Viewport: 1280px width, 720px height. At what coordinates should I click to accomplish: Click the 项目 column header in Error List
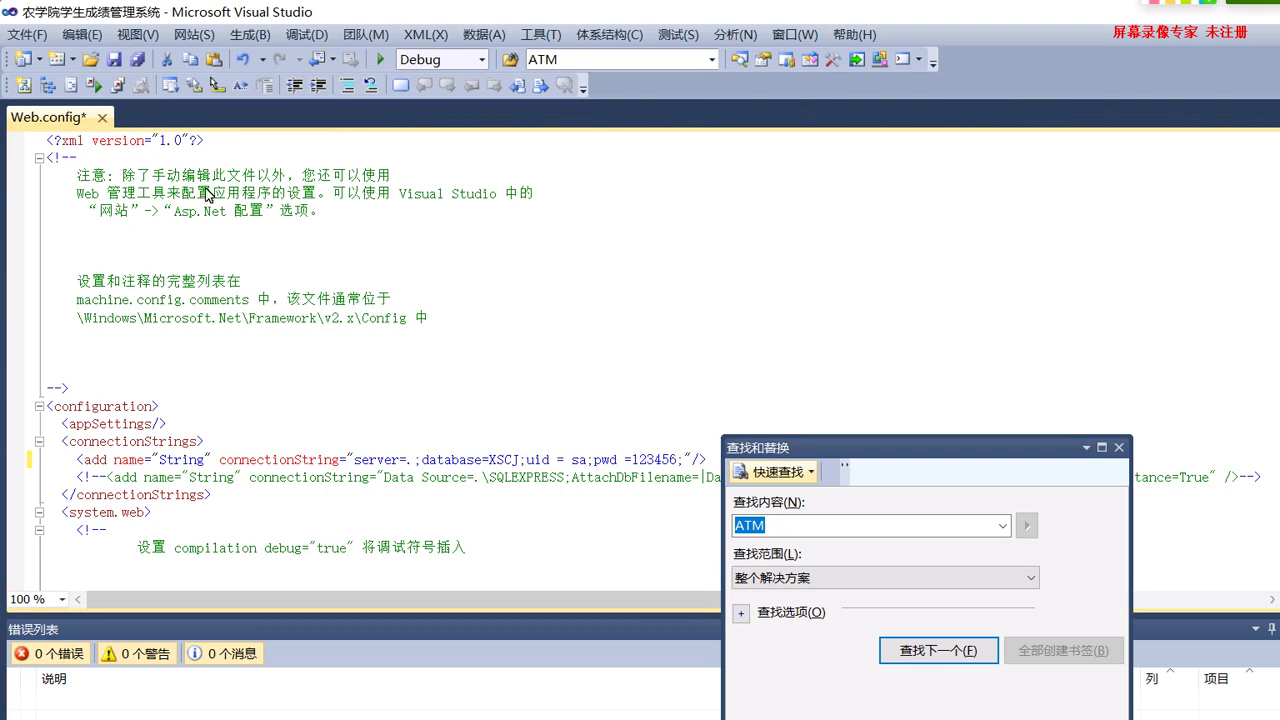[1216, 679]
